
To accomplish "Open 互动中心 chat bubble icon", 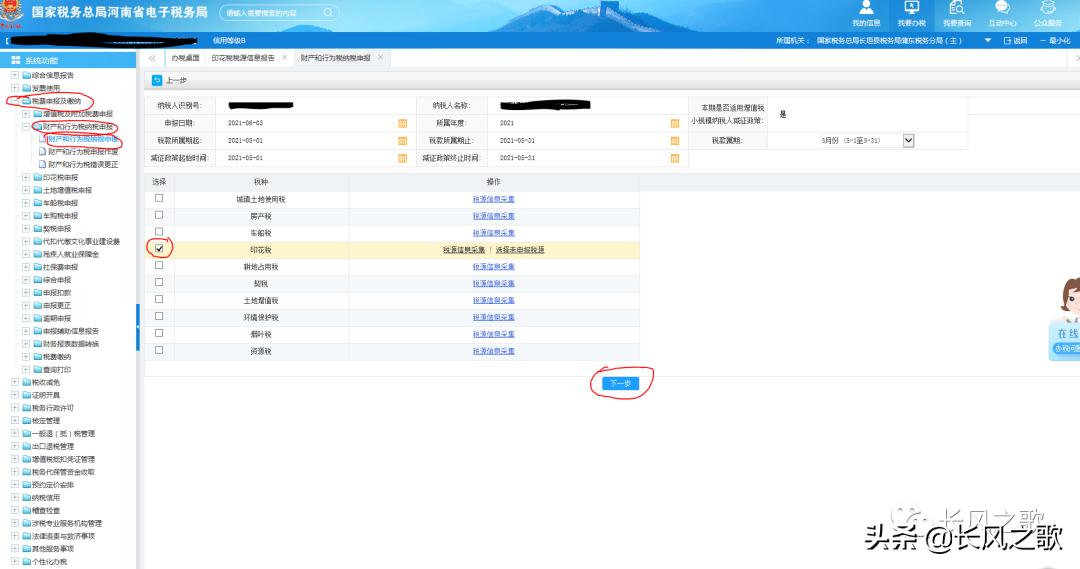I will point(1002,8).
